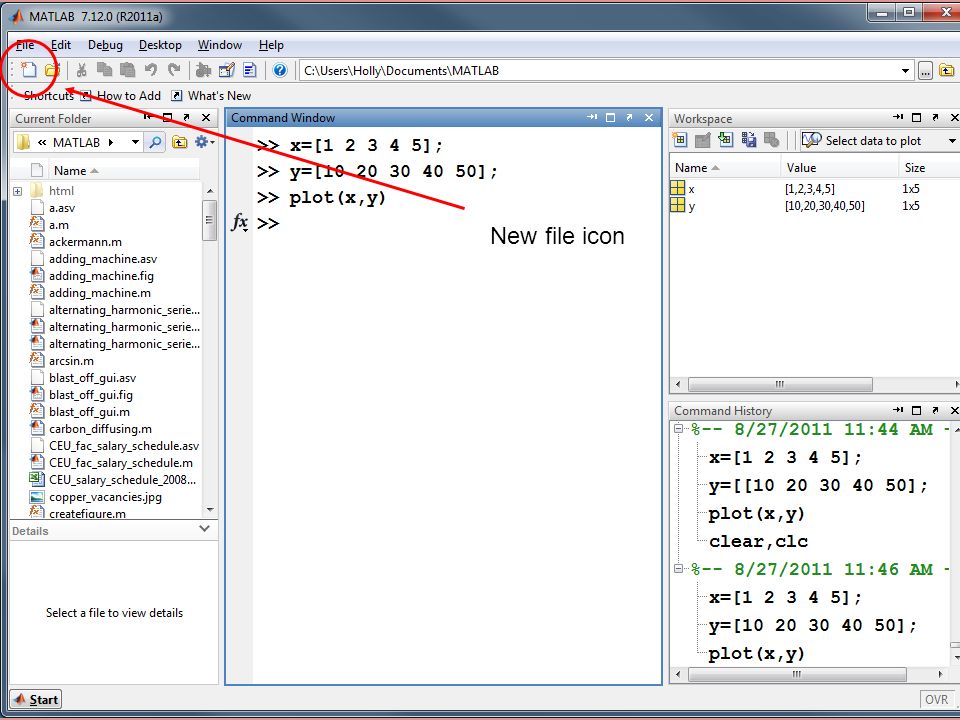Open the Window menu
This screenshot has width=960, height=720.
pos(220,45)
